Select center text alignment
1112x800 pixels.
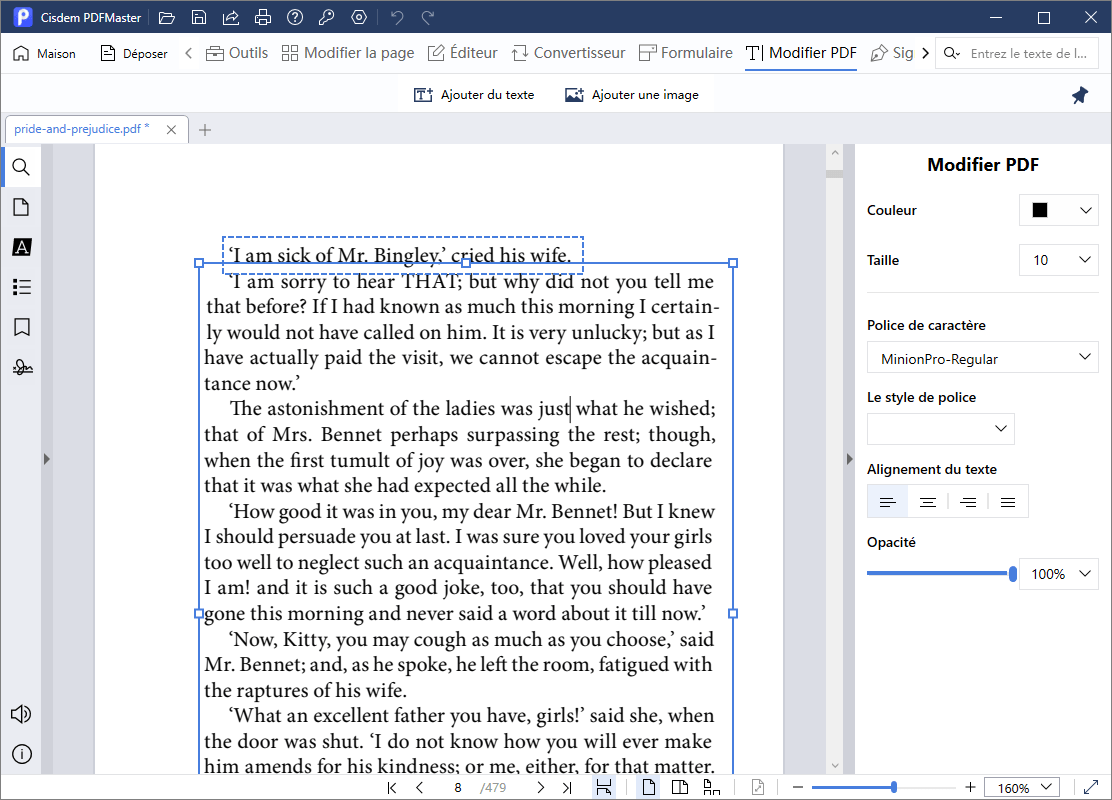pyautogui.click(x=927, y=501)
